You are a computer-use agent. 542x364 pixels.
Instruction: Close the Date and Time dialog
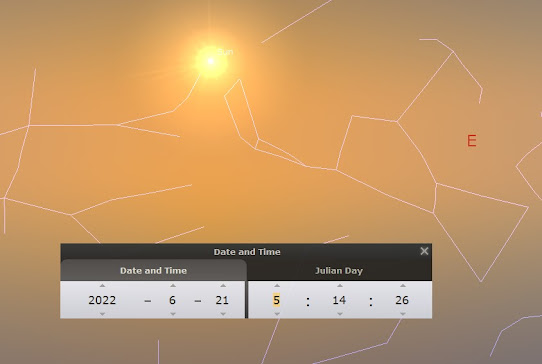(x=424, y=251)
